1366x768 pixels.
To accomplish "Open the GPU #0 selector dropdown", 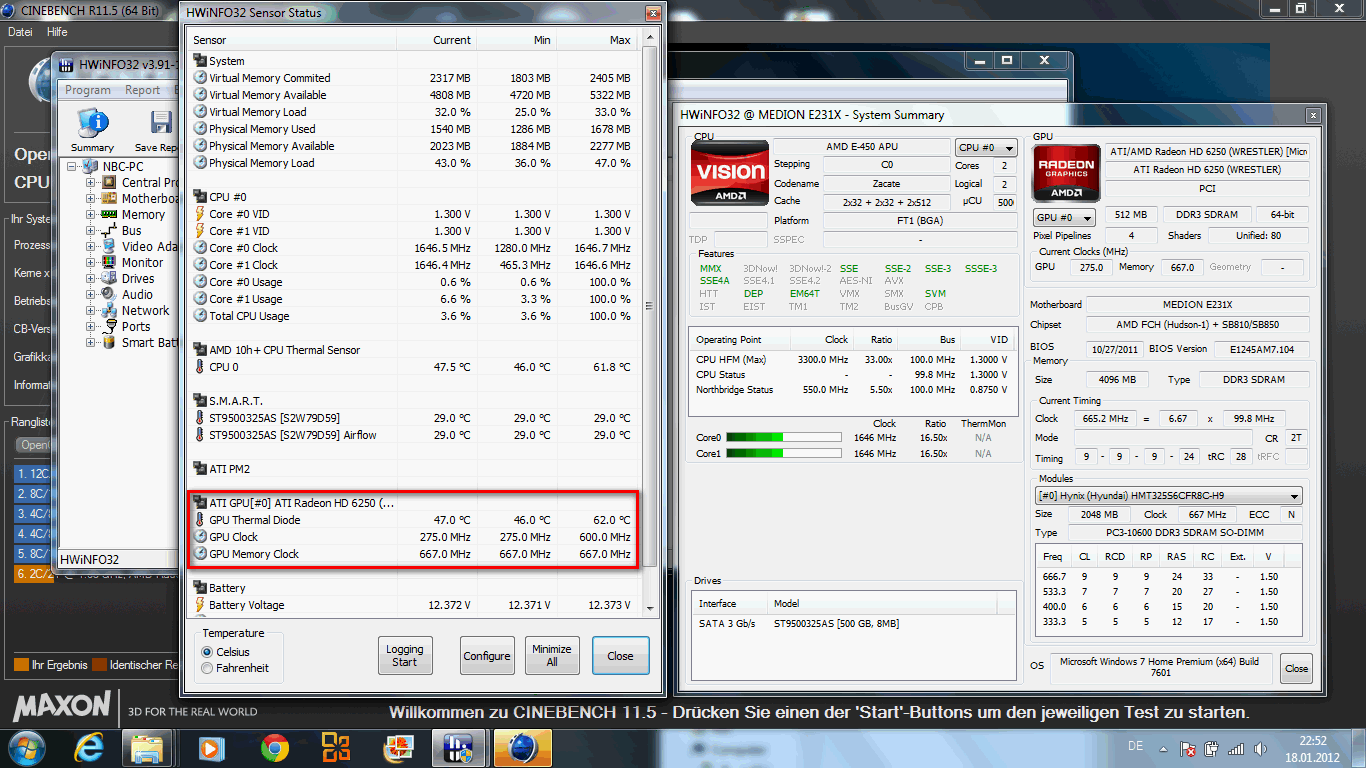I will pyautogui.click(x=1063, y=217).
